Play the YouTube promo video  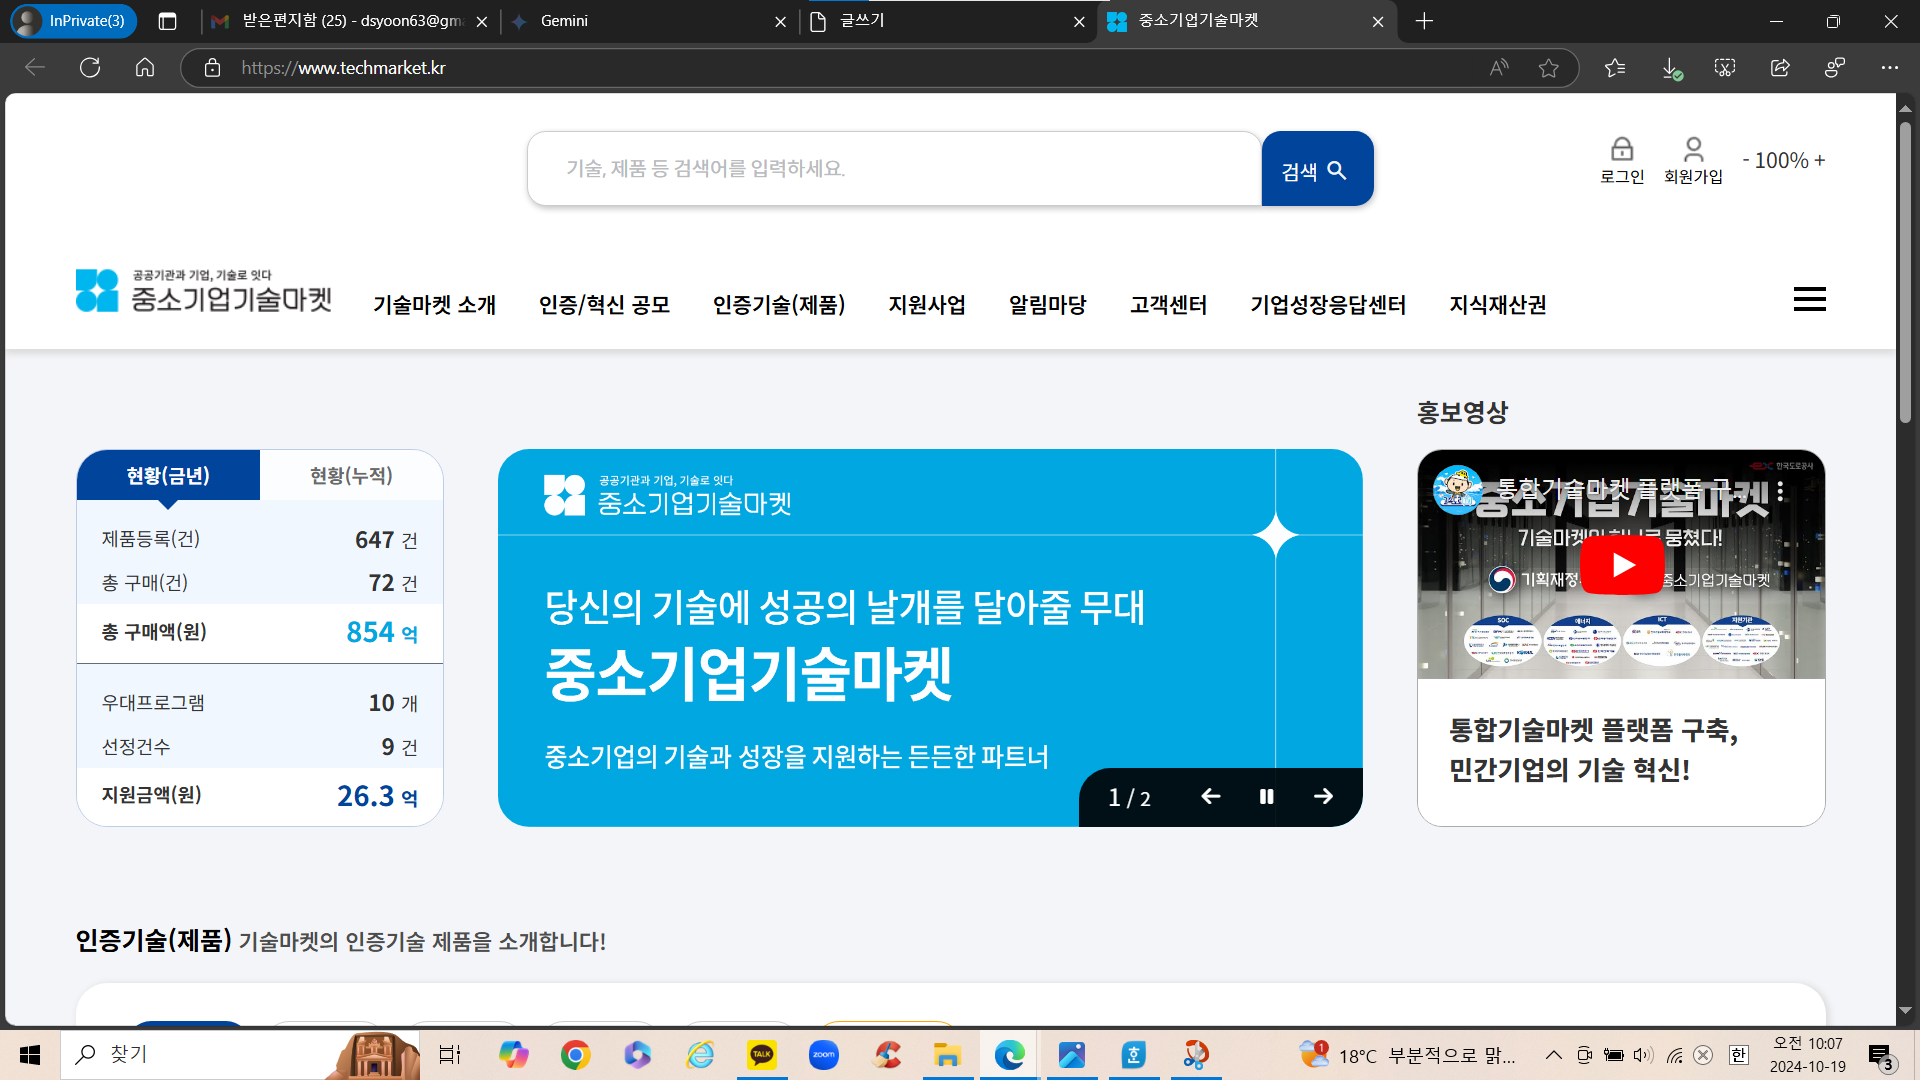point(1621,565)
